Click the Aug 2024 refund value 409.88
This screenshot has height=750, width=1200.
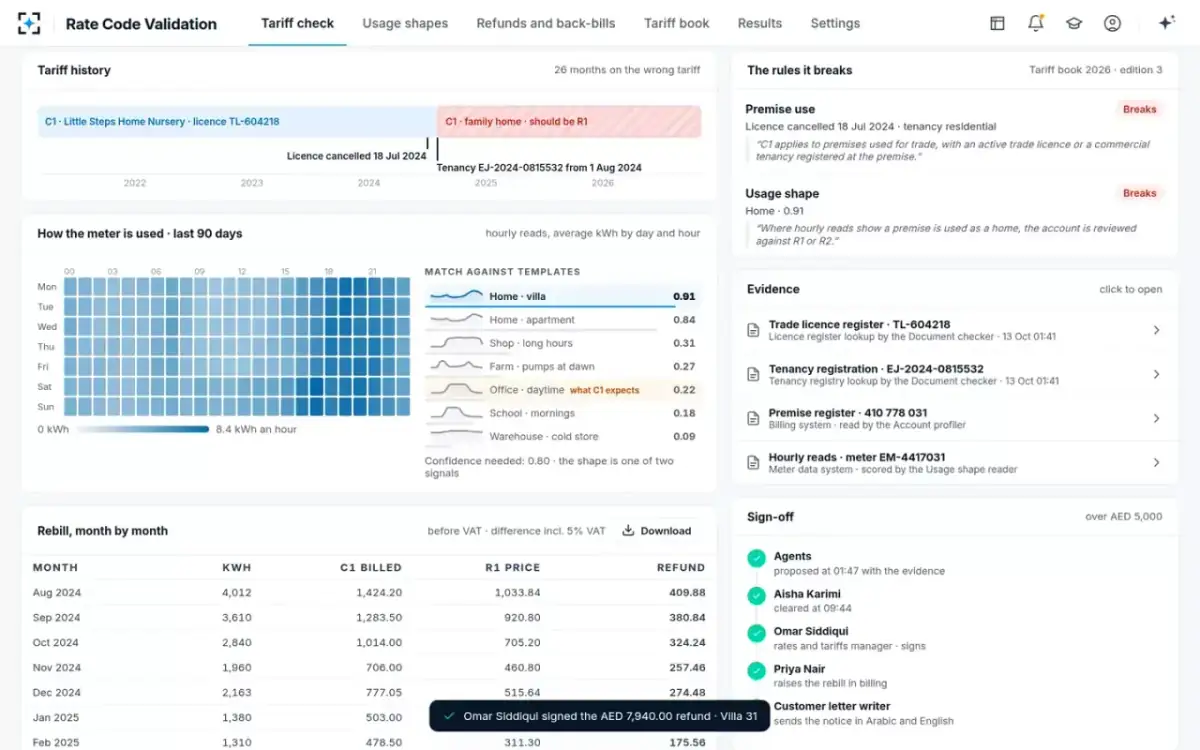687,593
